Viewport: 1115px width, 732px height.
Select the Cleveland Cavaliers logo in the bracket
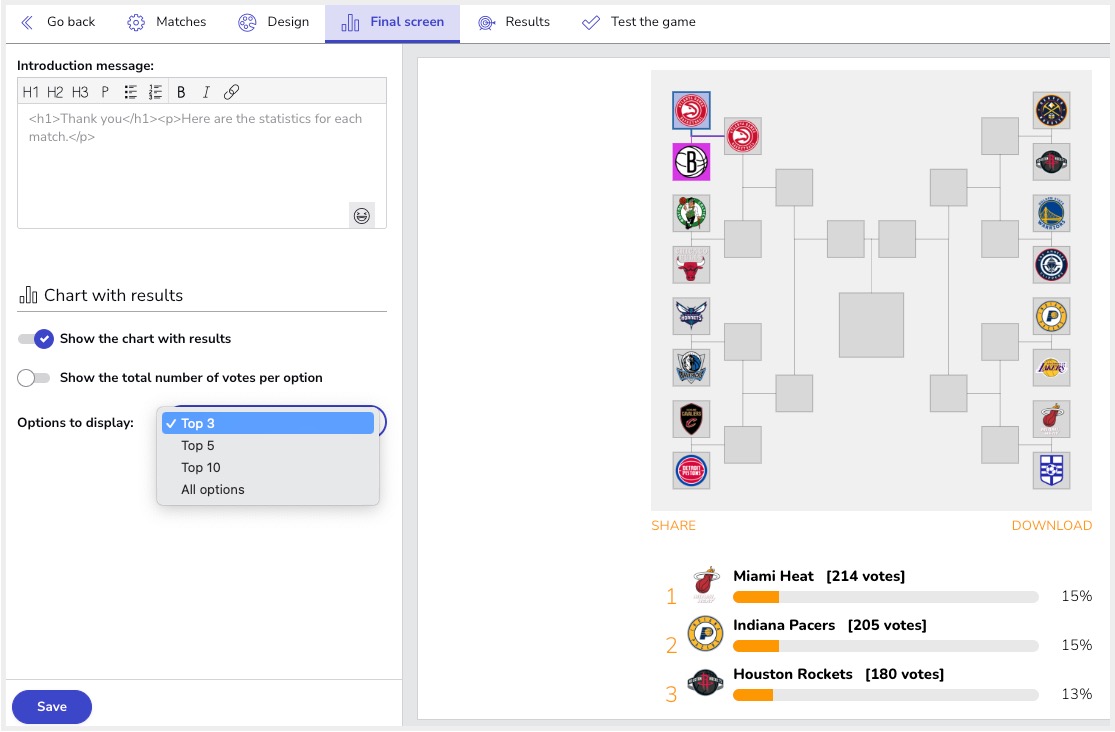691,419
